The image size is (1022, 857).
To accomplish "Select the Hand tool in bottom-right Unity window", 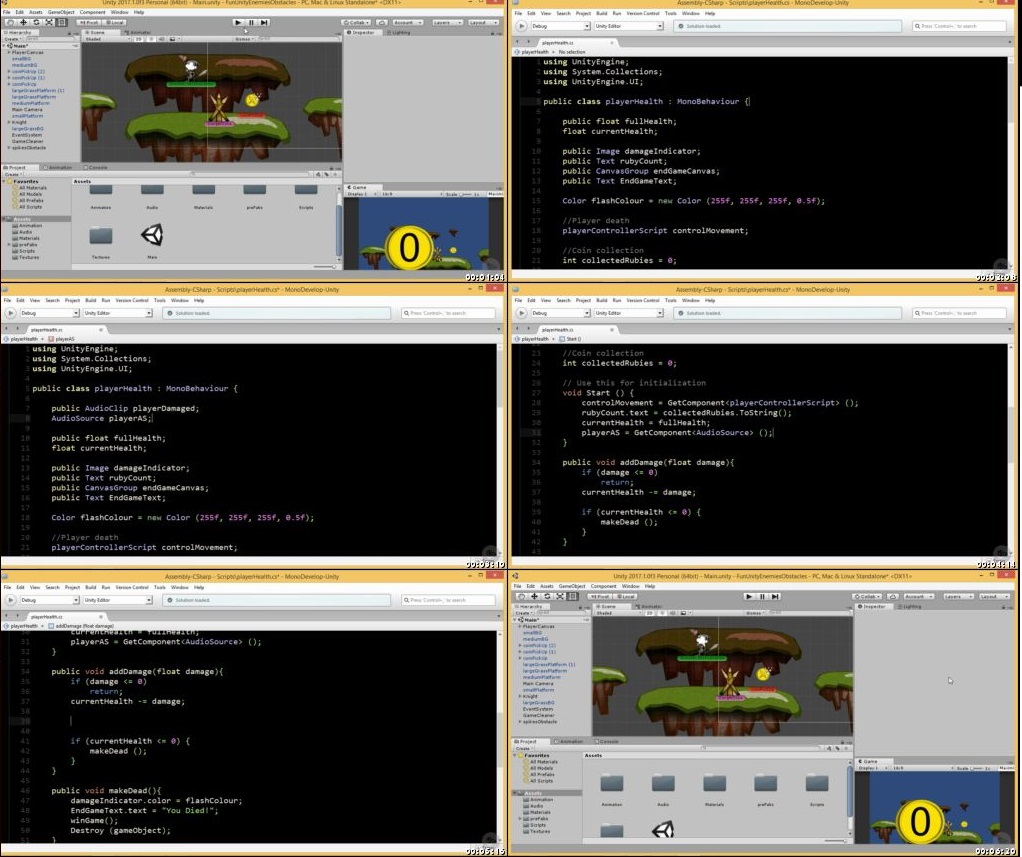I will tap(521, 596).
